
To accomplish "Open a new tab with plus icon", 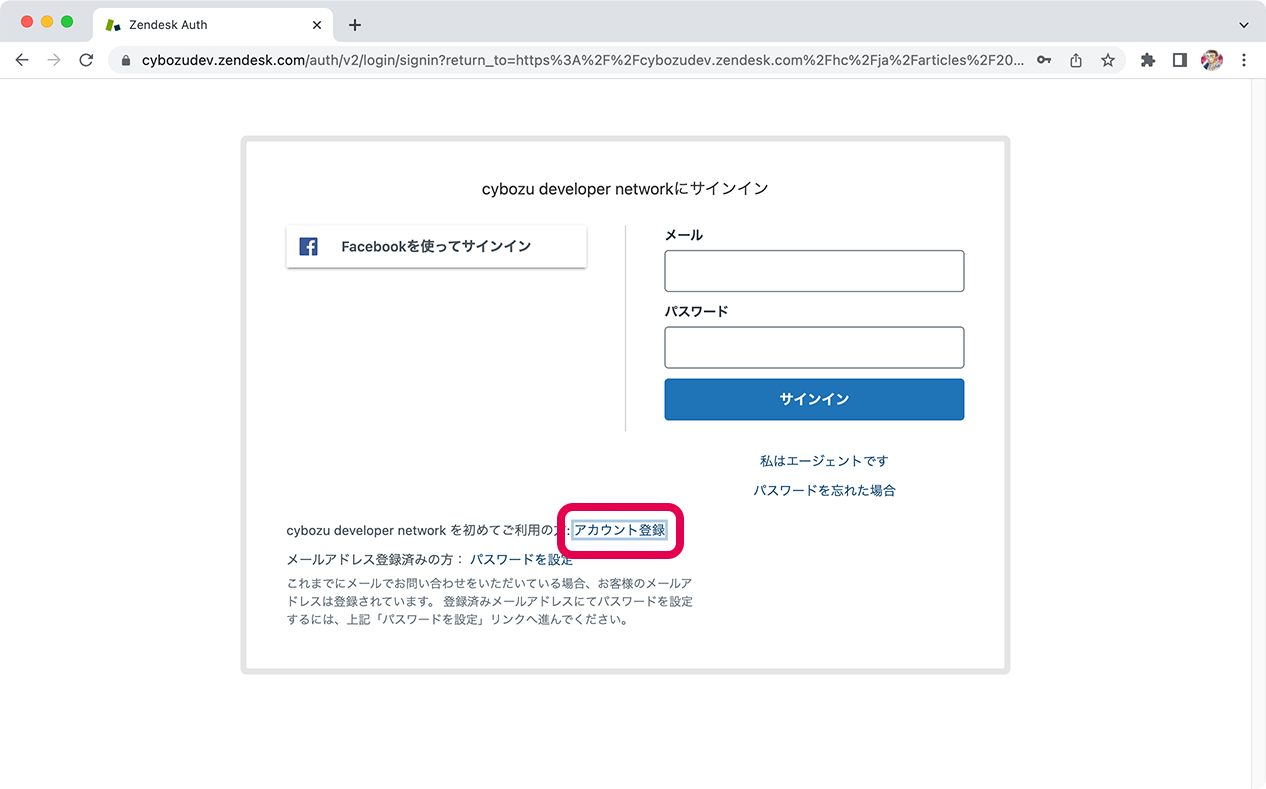I will (x=354, y=25).
